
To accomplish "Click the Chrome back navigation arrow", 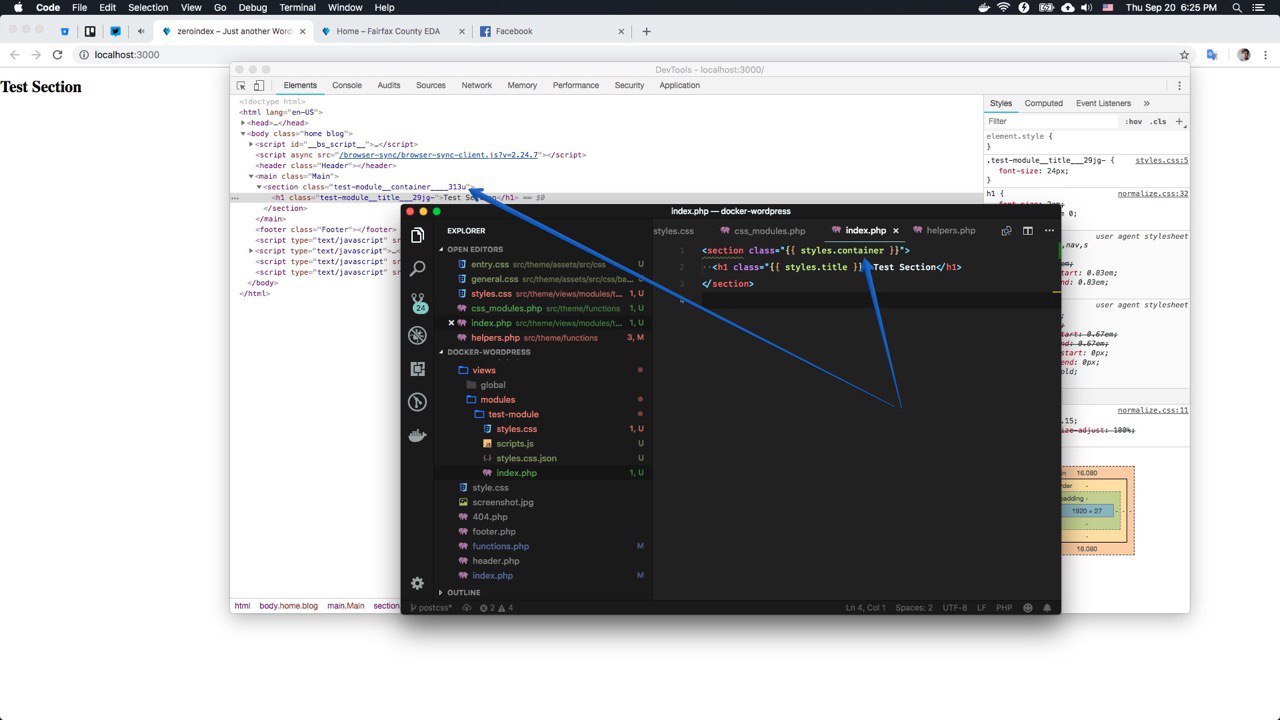I will pyautogui.click(x=15, y=55).
